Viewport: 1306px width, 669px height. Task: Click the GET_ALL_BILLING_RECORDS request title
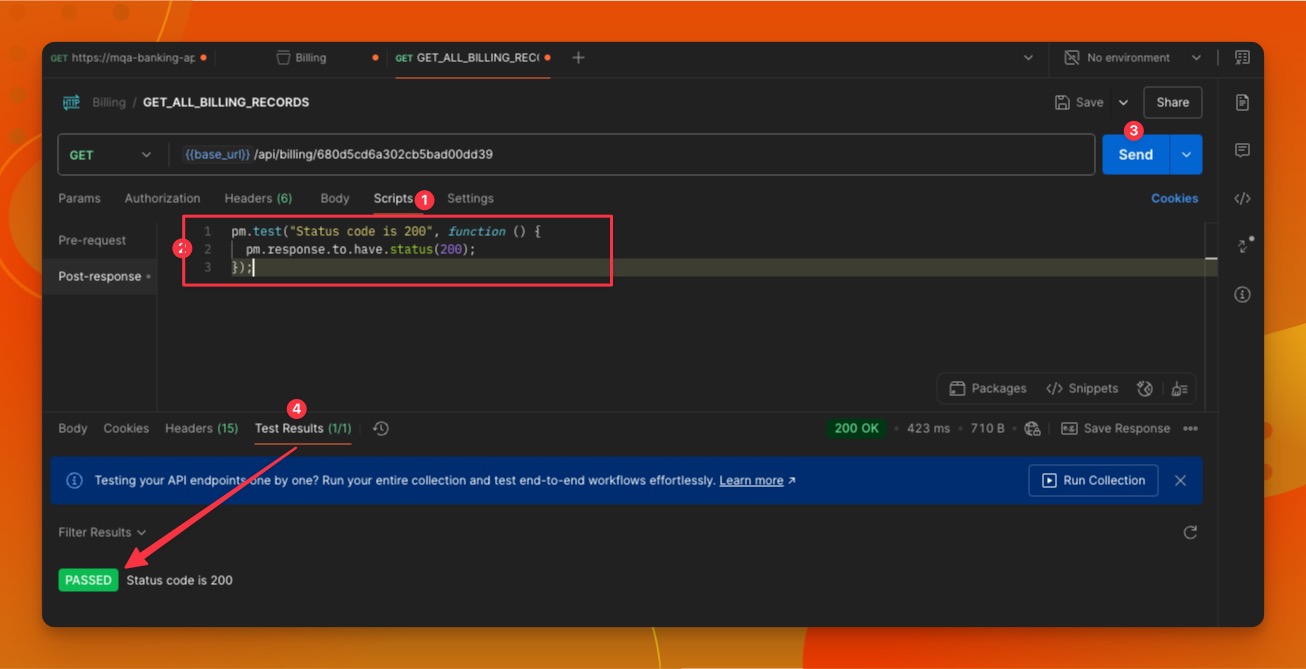click(x=226, y=102)
